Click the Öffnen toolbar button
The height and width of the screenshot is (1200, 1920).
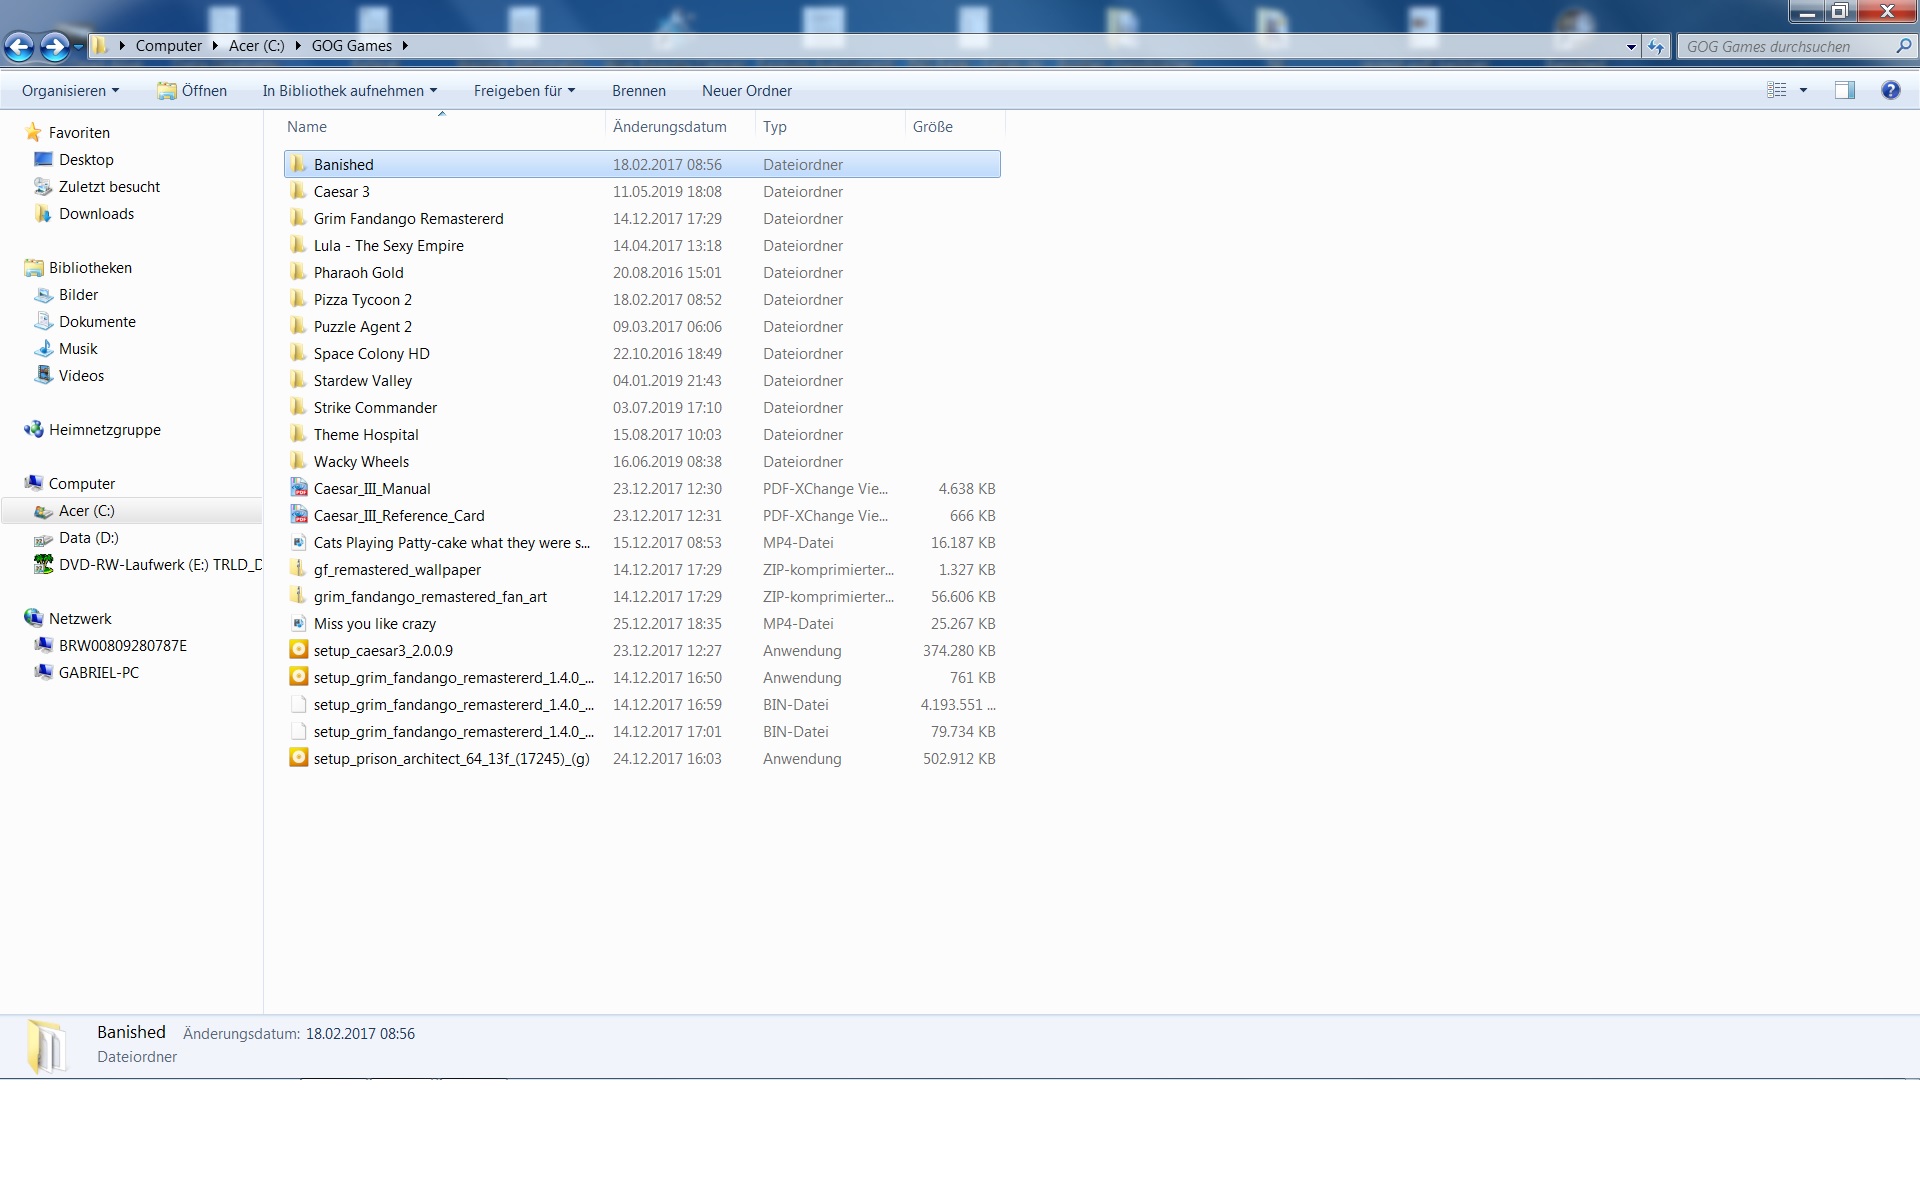click(x=192, y=90)
